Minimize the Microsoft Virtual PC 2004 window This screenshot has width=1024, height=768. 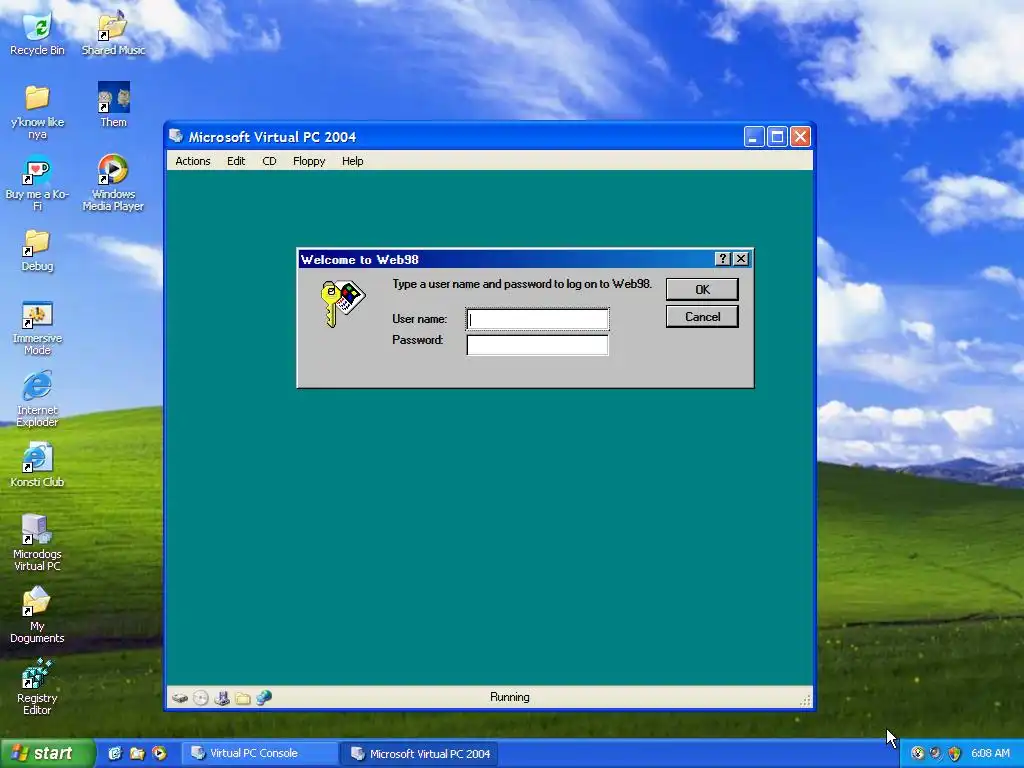(x=754, y=136)
